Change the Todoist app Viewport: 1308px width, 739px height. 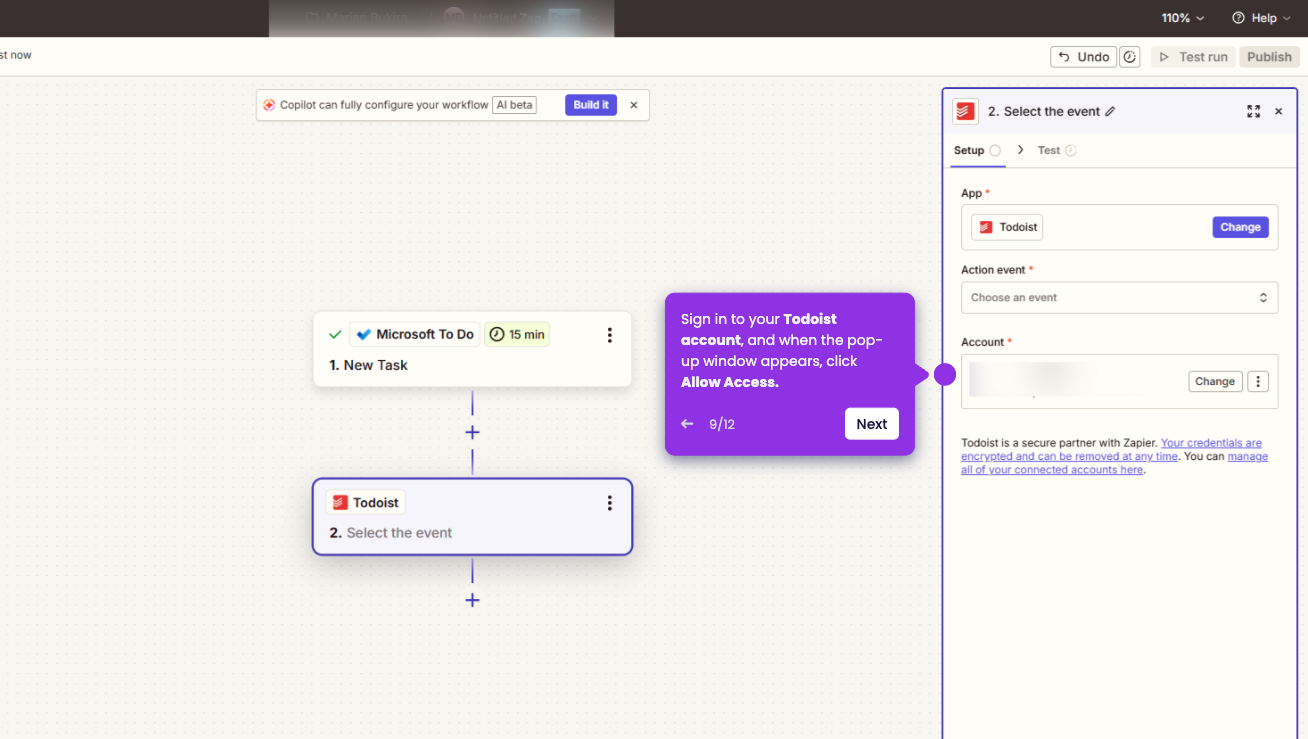click(1240, 227)
